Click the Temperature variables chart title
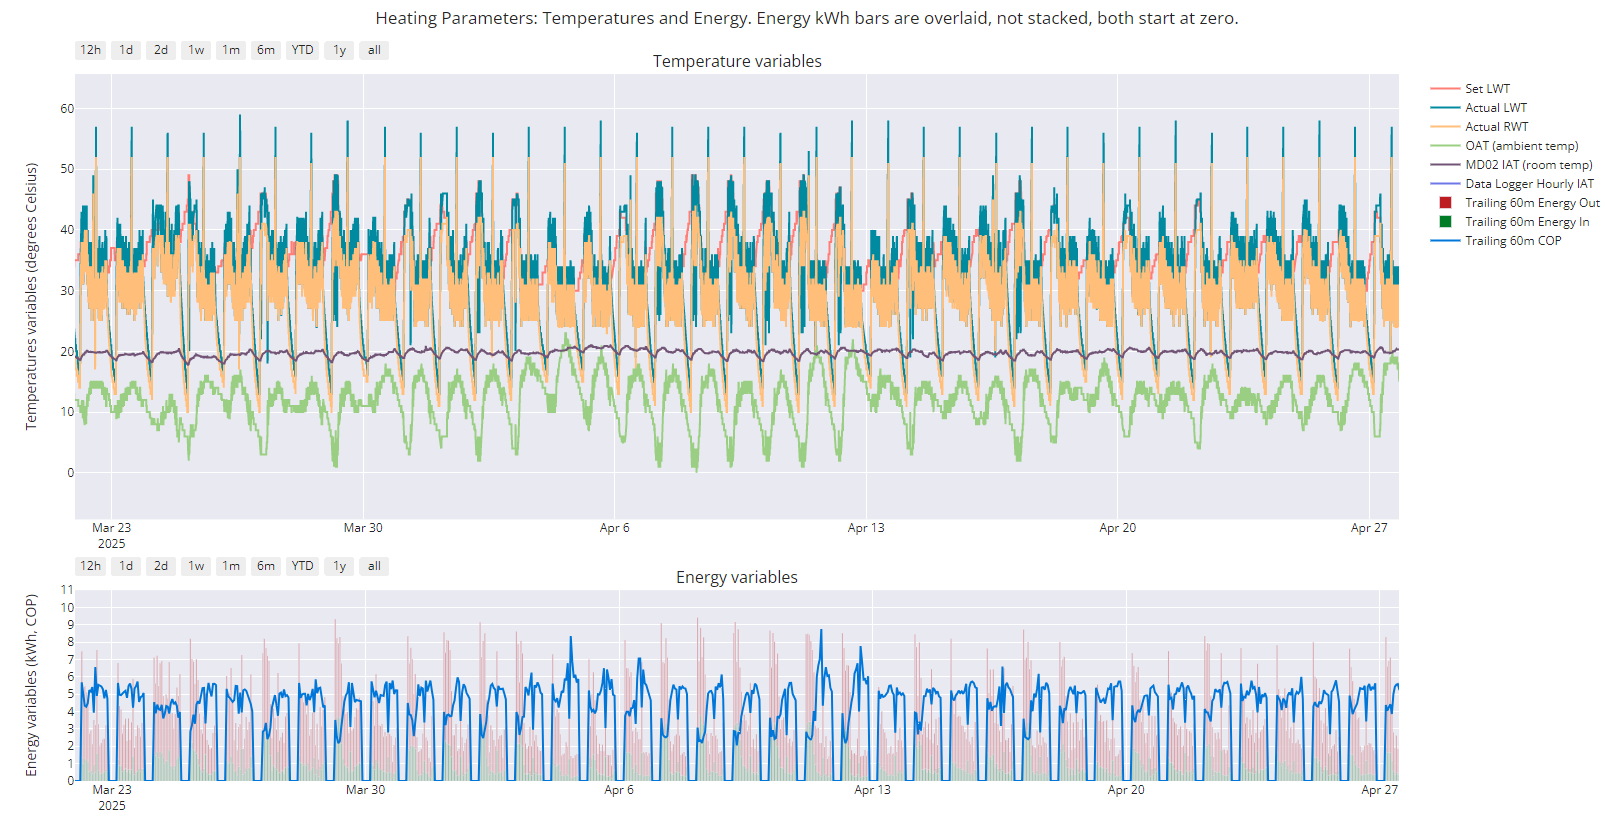The image size is (1618, 827). pyautogui.click(x=737, y=61)
